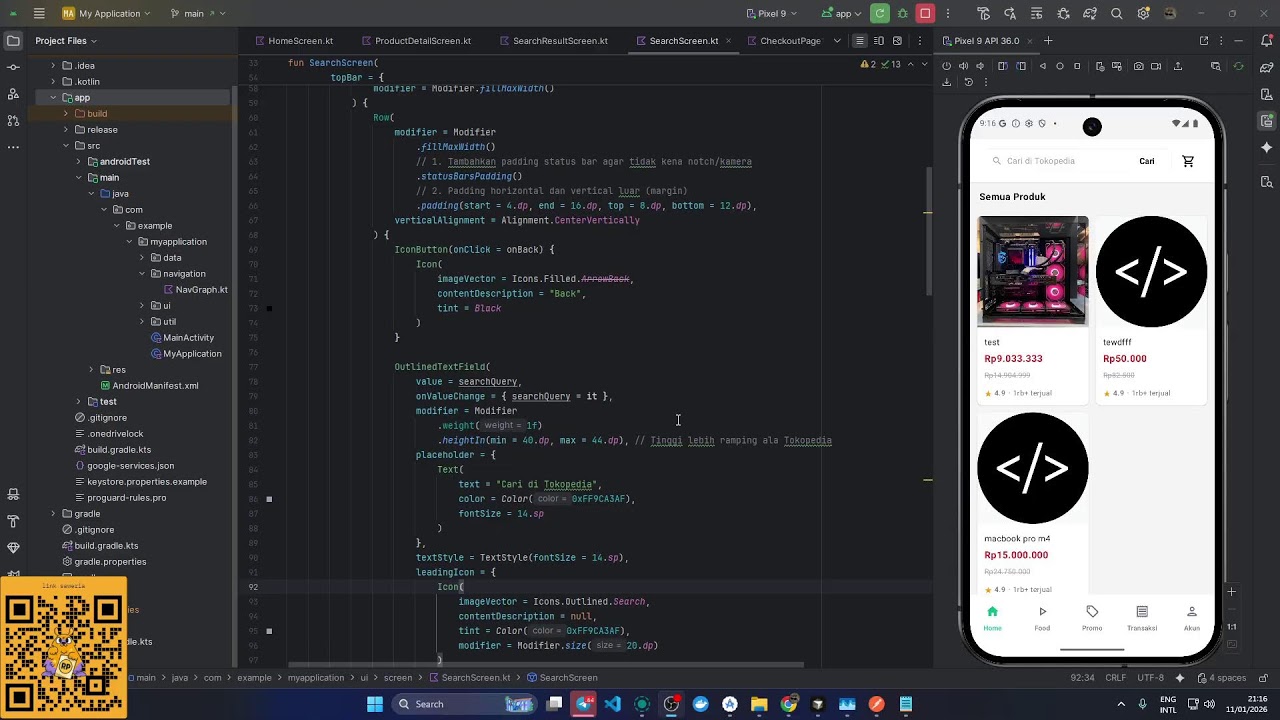Screen dimensions: 1280x720
Task: Click emulator Home circle button
Action: 1060,66
